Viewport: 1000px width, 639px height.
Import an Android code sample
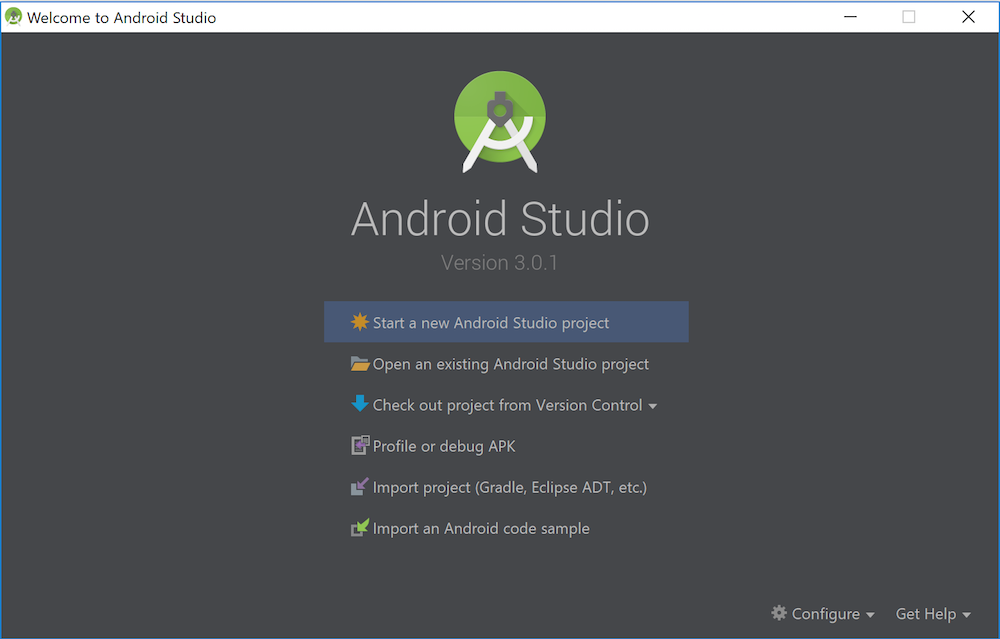[480, 527]
